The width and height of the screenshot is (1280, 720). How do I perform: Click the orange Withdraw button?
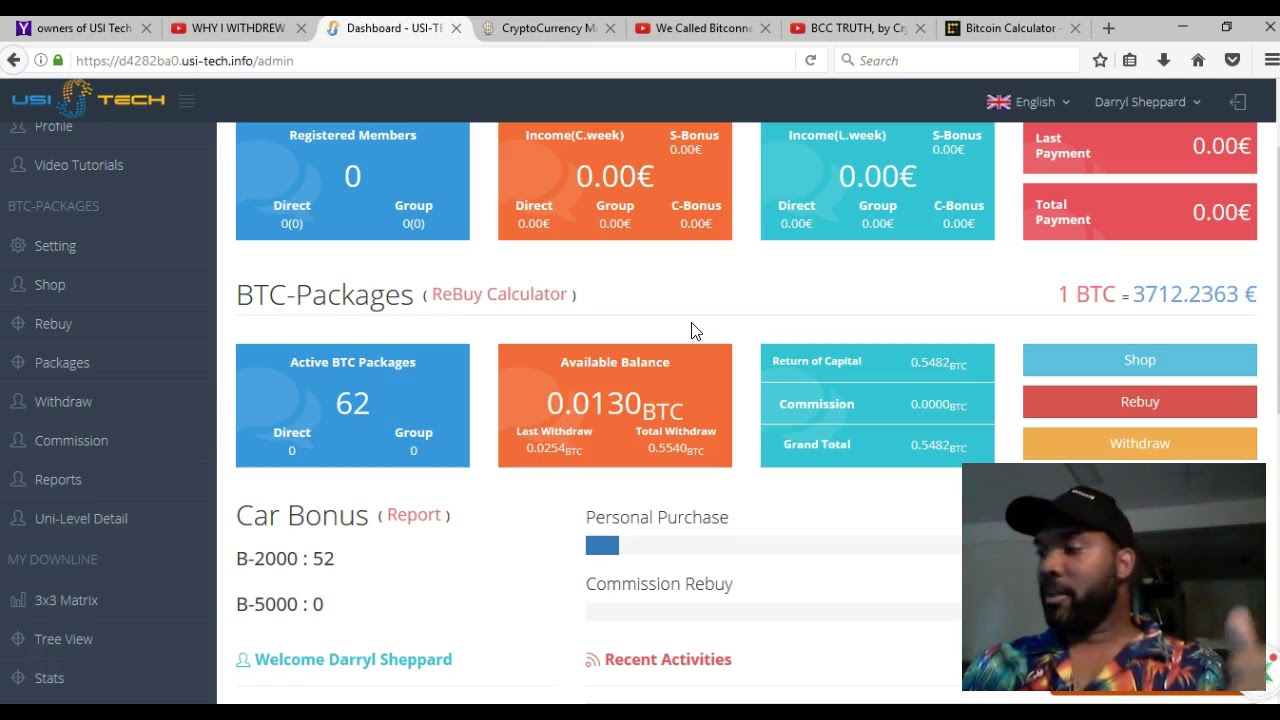point(1140,444)
